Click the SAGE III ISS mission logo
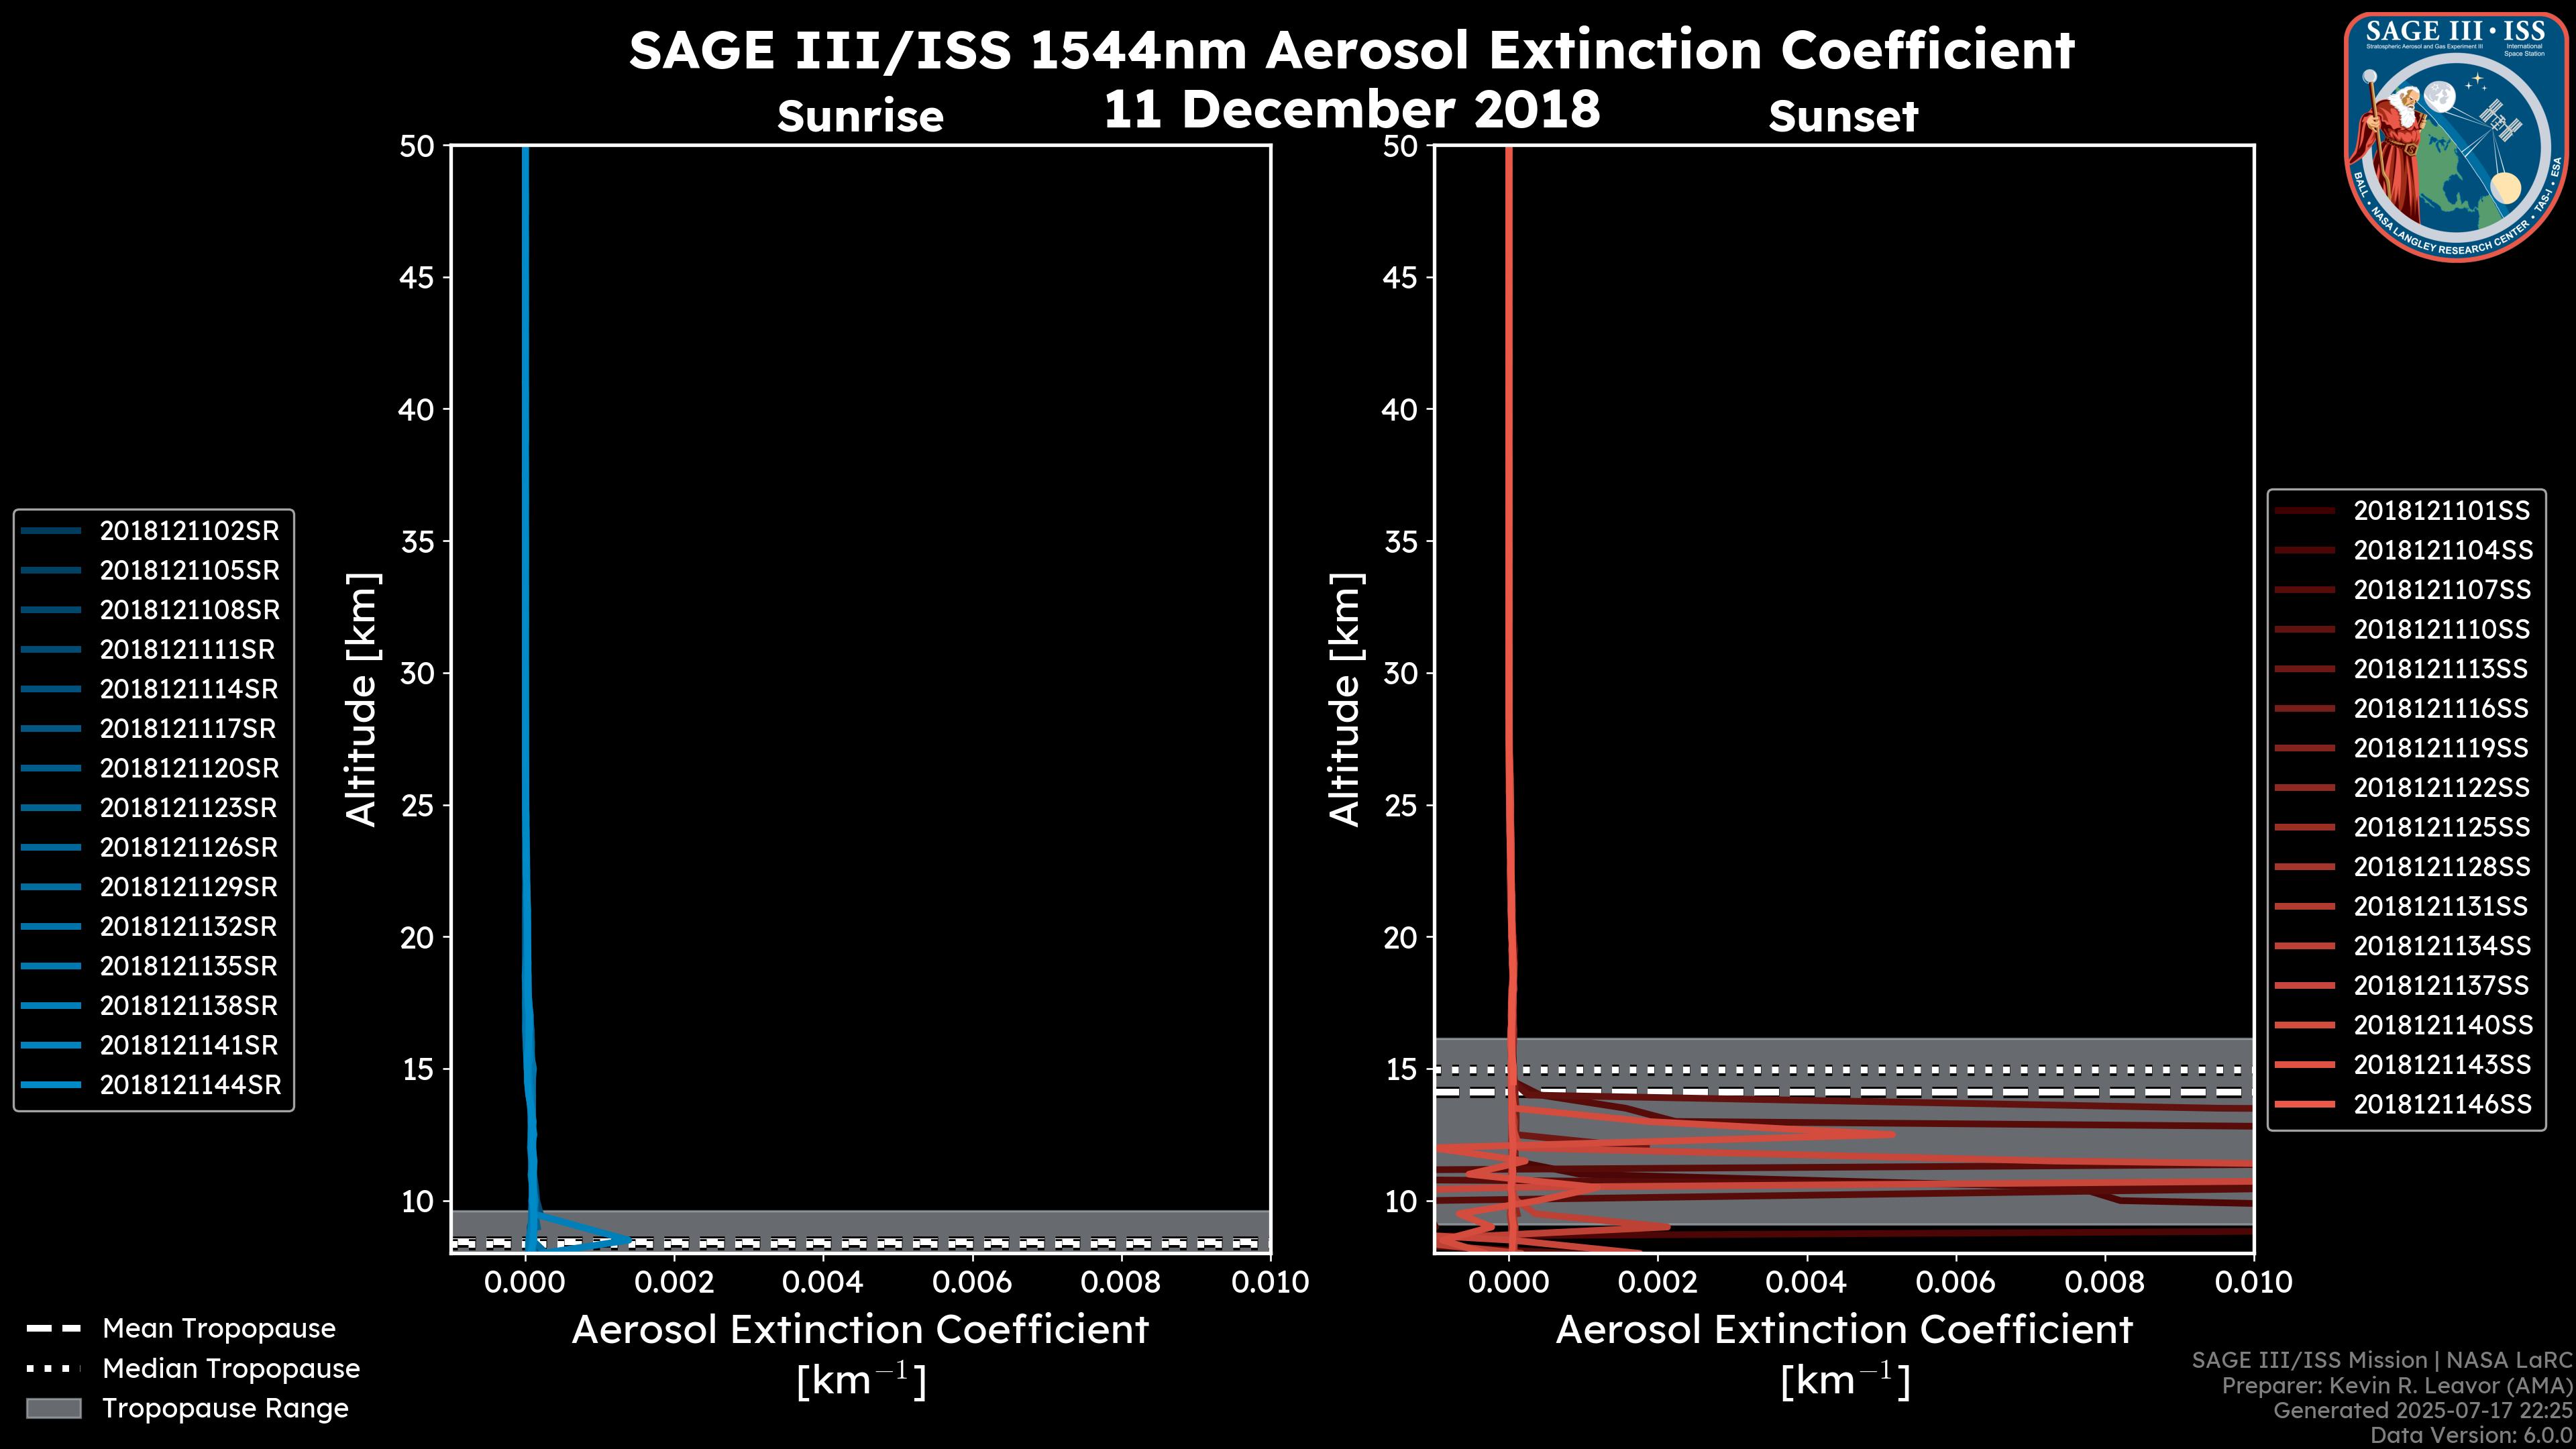 2457,136
